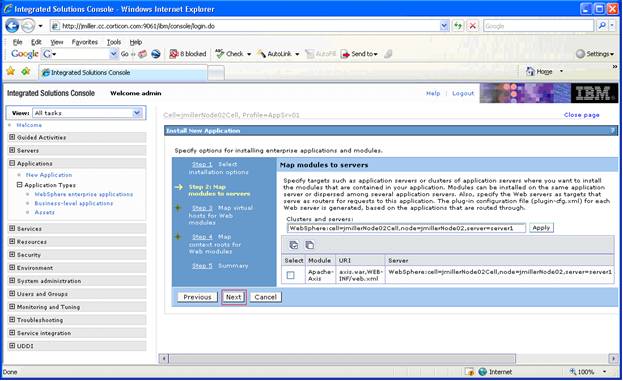The height and width of the screenshot is (381, 623).
Task: Expand Users and Groups section
Action: [x=12, y=294]
